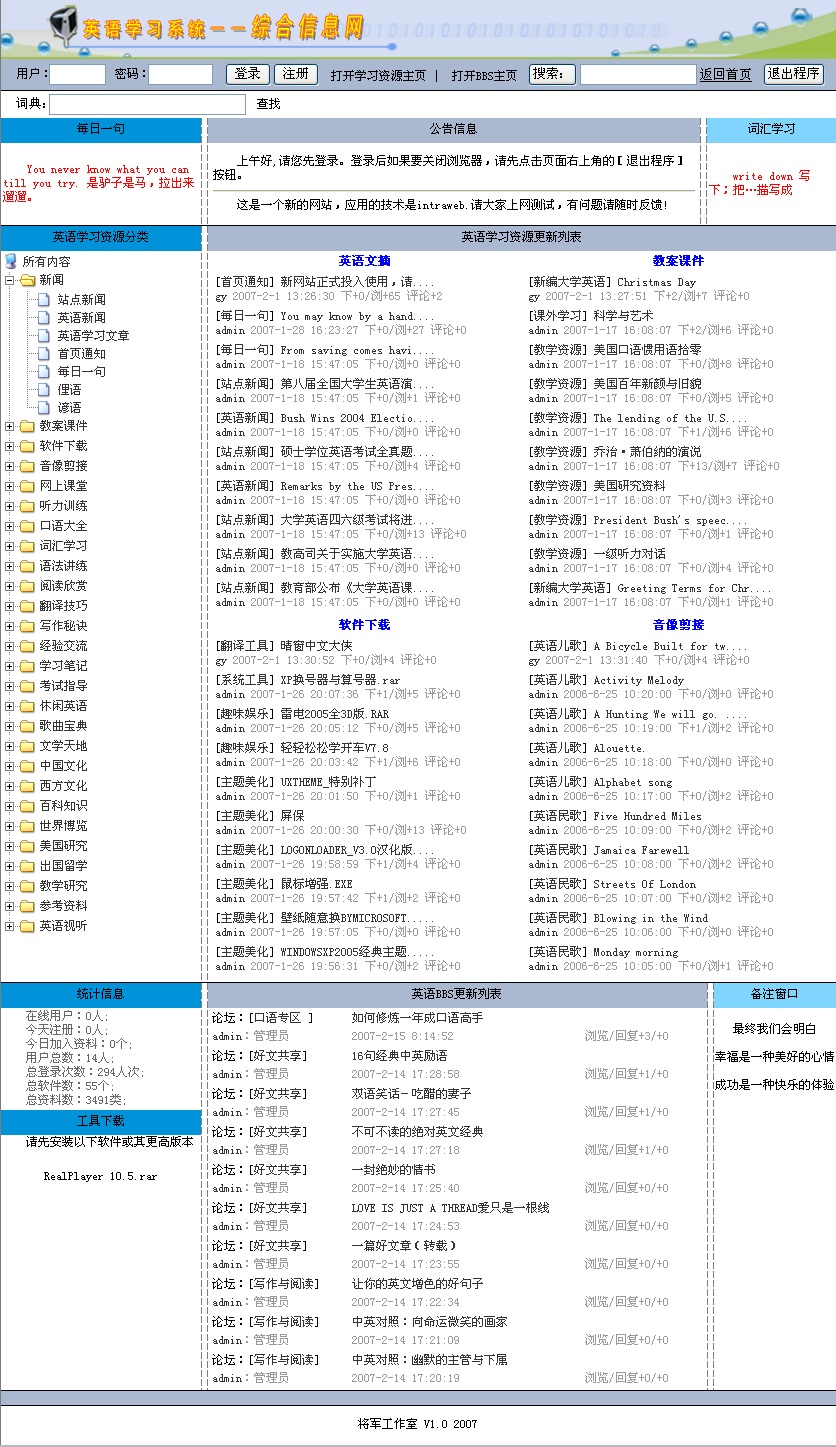Expand the 词汇学习 tree node

(x=10, y=546)
